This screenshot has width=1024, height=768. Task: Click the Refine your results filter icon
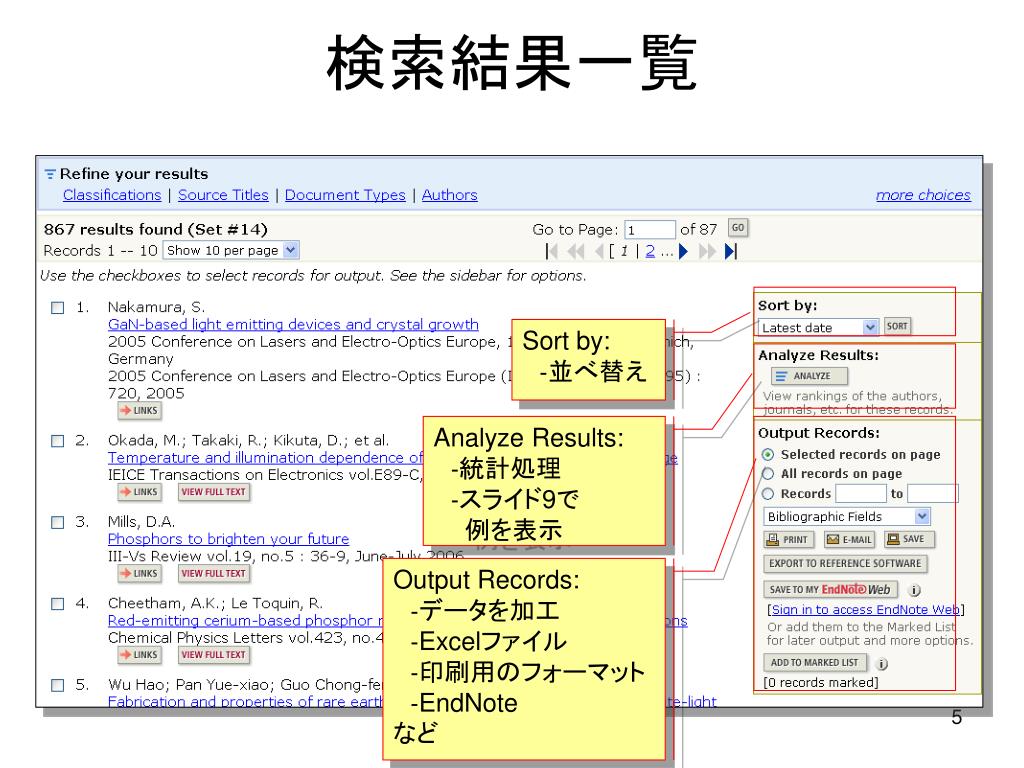[x=50, y=174]
